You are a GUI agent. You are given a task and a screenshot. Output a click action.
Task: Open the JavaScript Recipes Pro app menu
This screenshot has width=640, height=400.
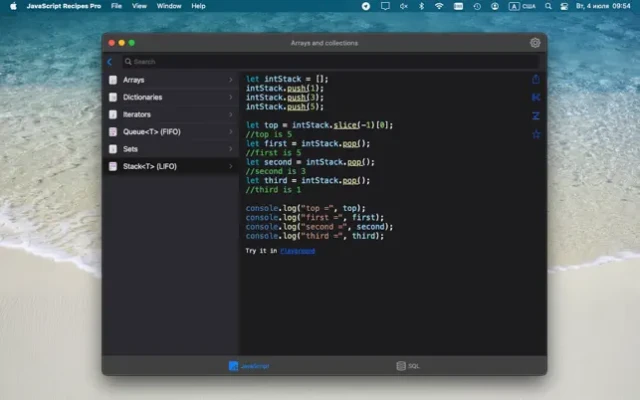64,6
